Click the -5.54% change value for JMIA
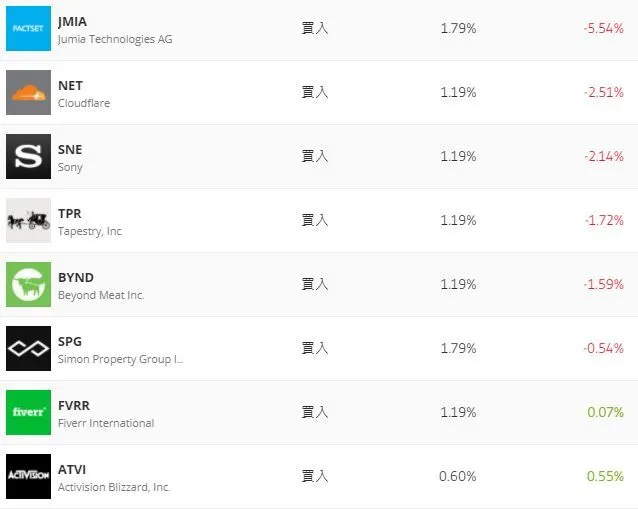 (603, 28)
